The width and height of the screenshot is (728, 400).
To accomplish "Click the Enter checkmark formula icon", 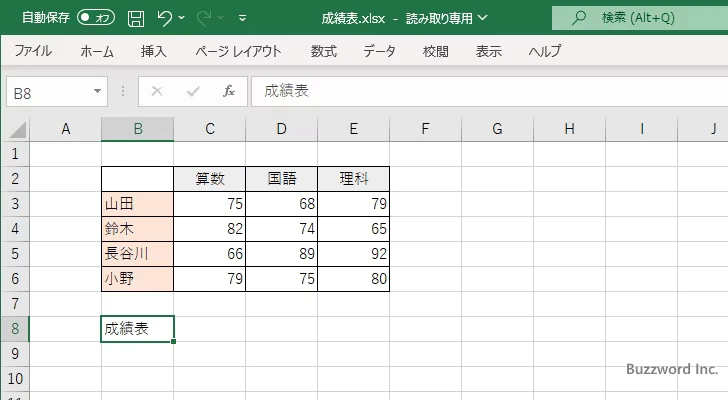I will point(193,91).
